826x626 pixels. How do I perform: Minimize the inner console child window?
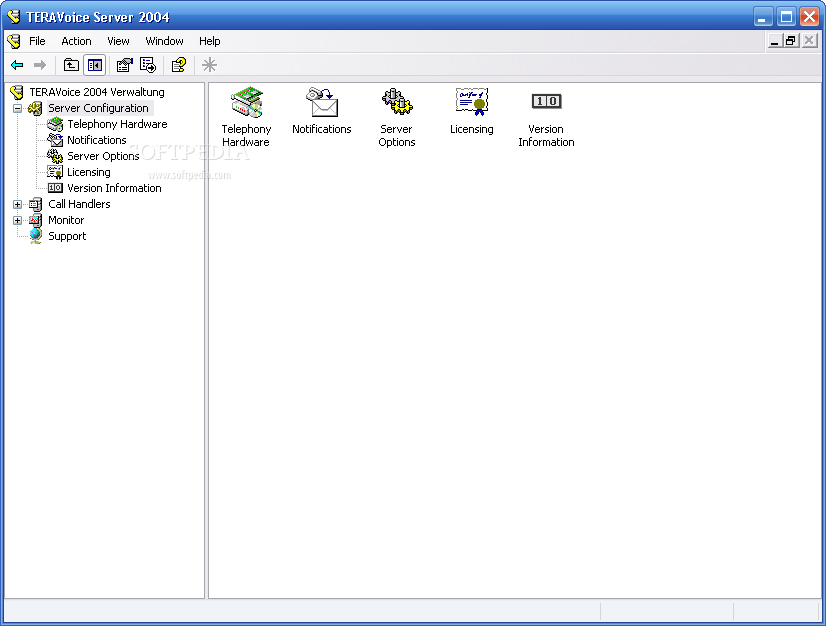coord(774,41)
